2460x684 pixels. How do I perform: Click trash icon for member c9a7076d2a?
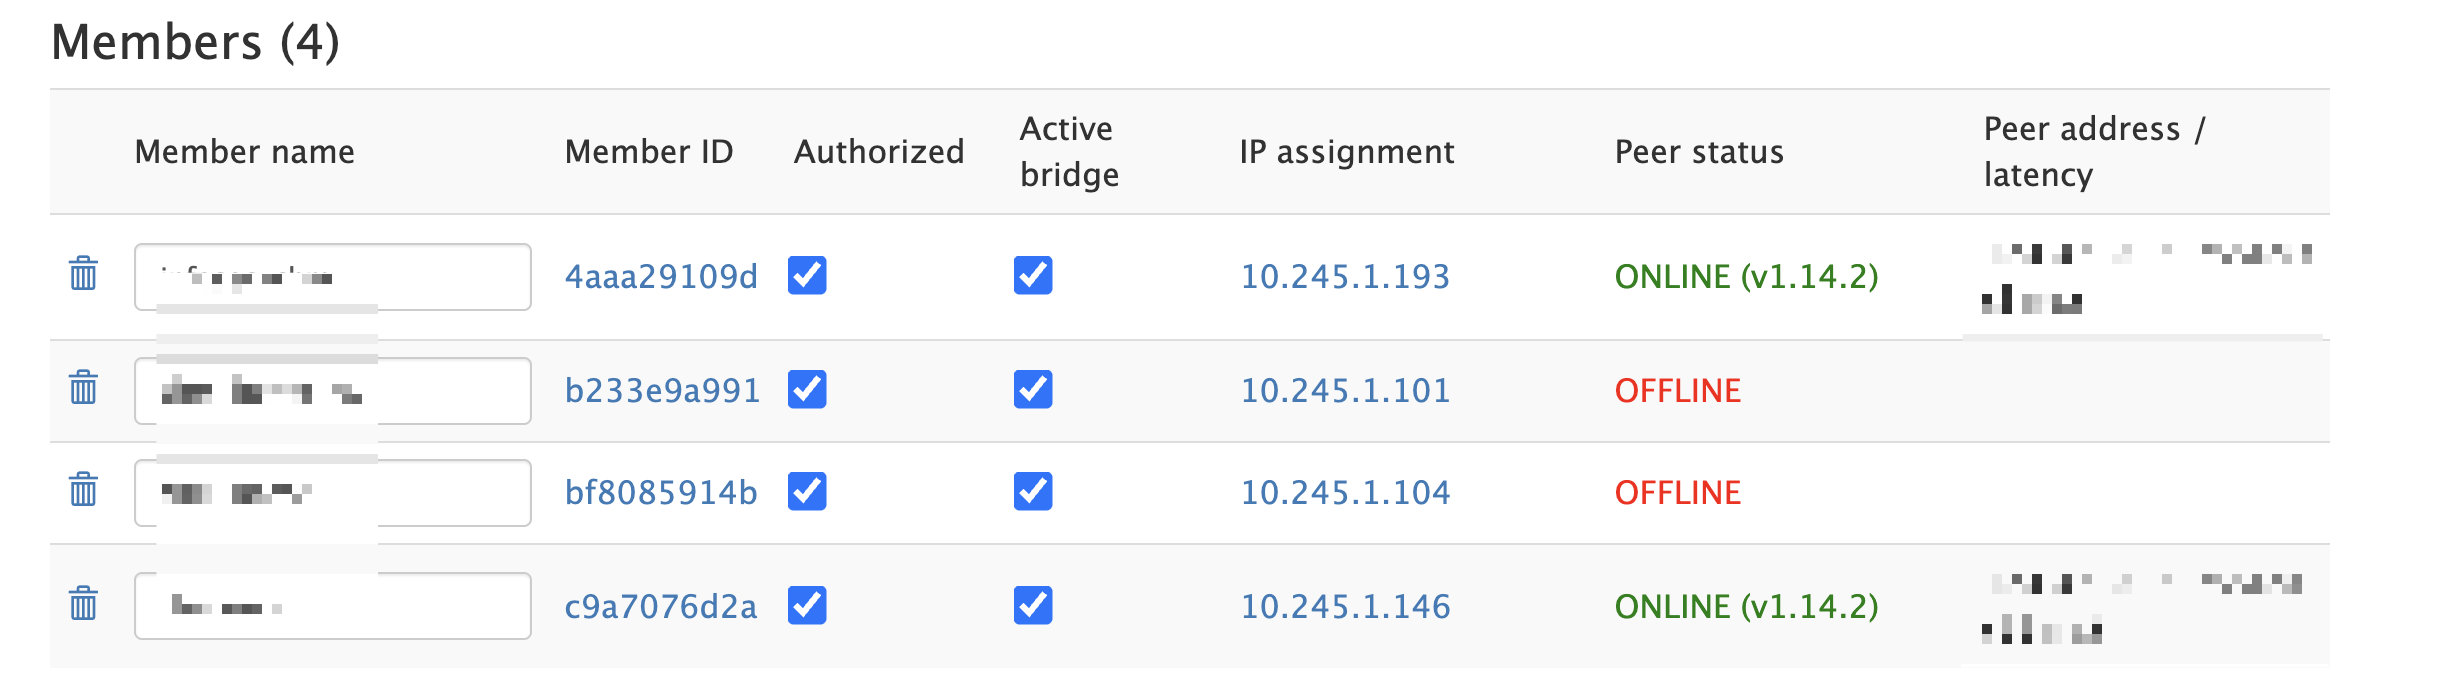click(x=83, y=603)
